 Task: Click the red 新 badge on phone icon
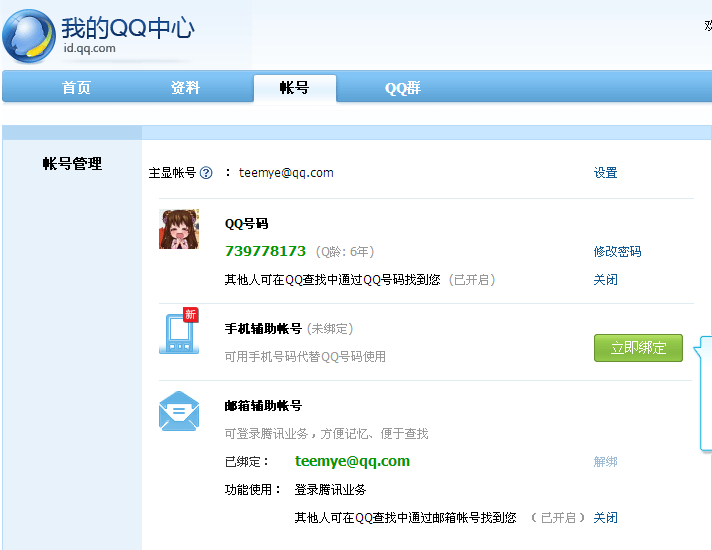click(190, 314)
